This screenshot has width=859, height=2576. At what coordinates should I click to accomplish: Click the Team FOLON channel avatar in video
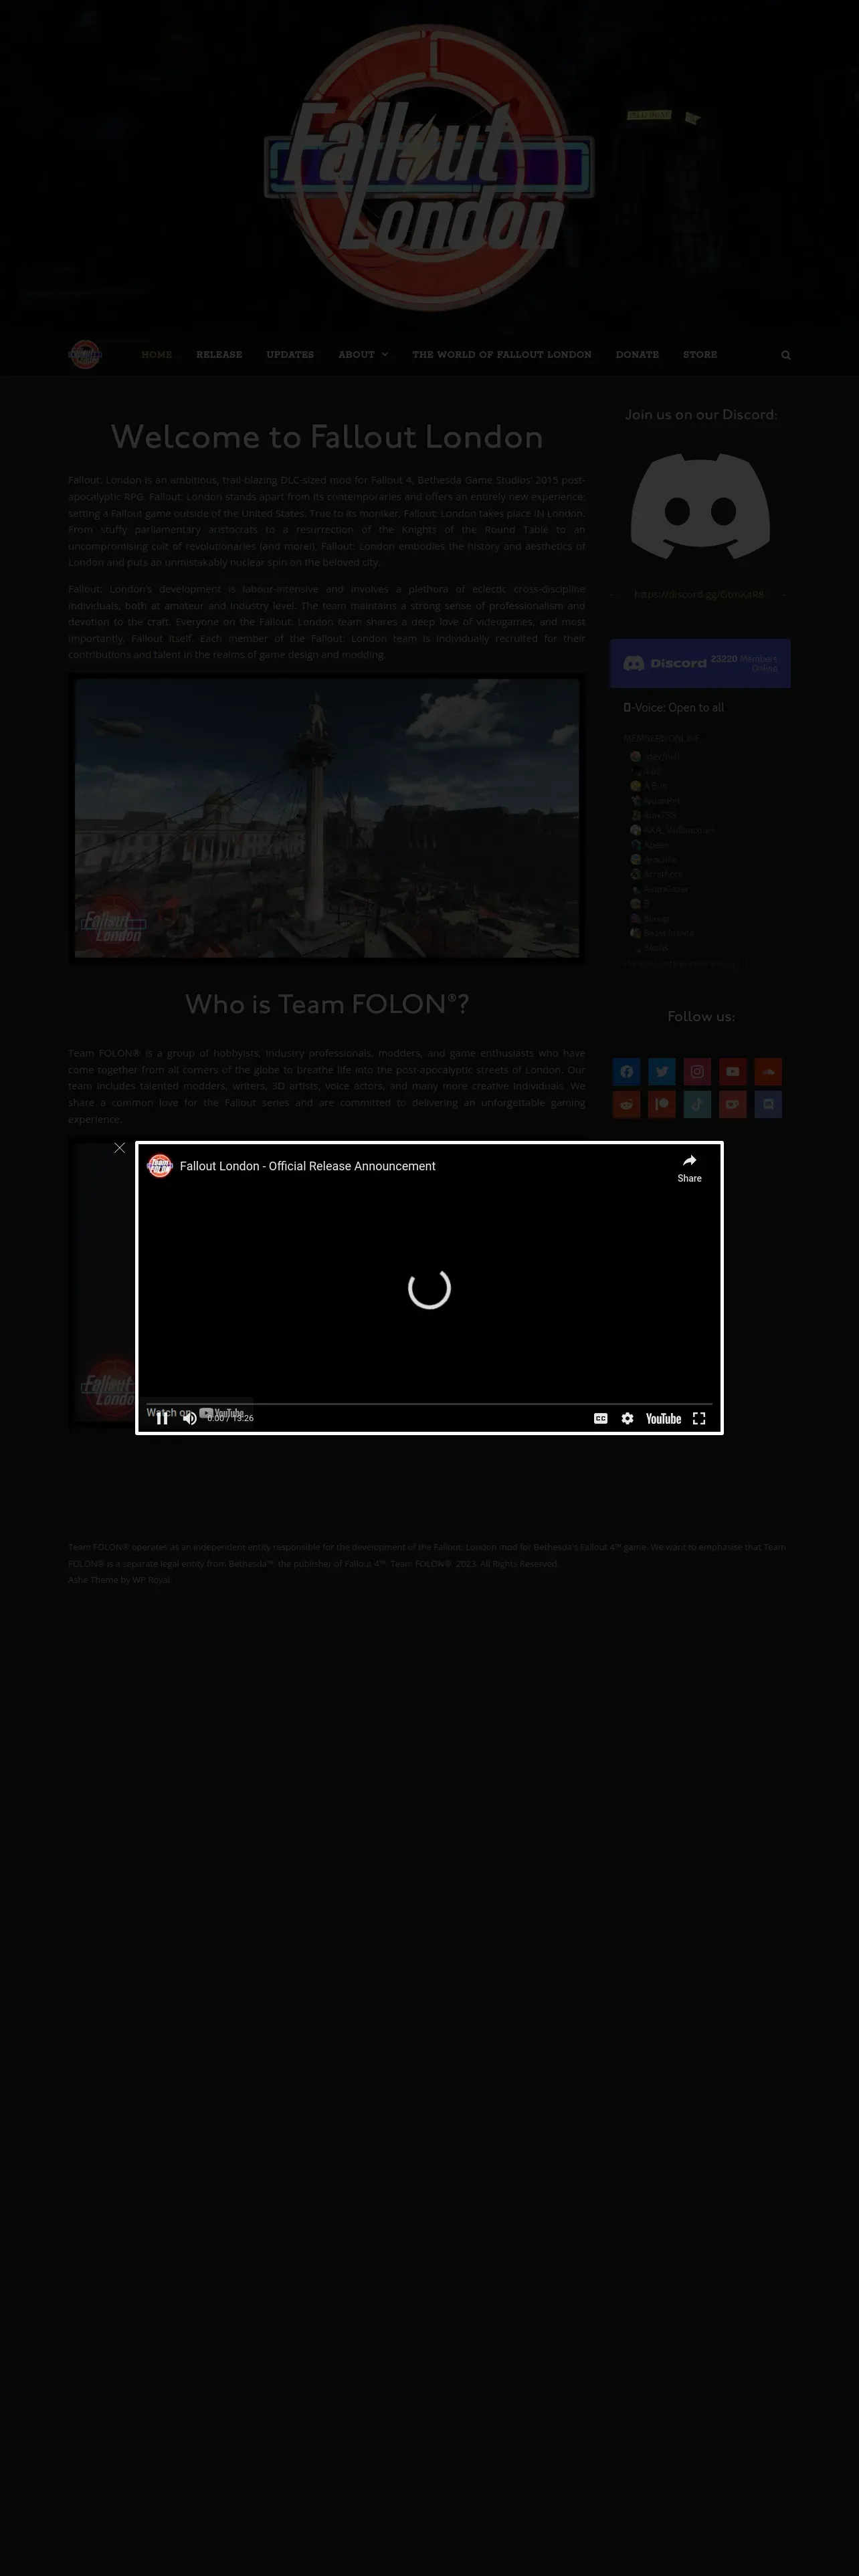pos(160,1166)
